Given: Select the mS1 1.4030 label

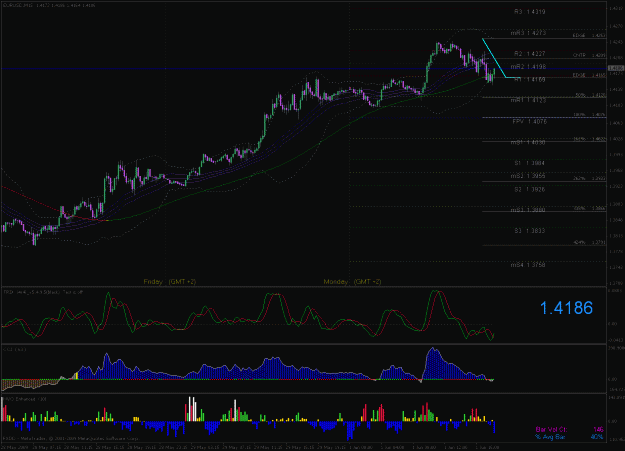Looking at the screenshot, I should (x=528, y=142).
